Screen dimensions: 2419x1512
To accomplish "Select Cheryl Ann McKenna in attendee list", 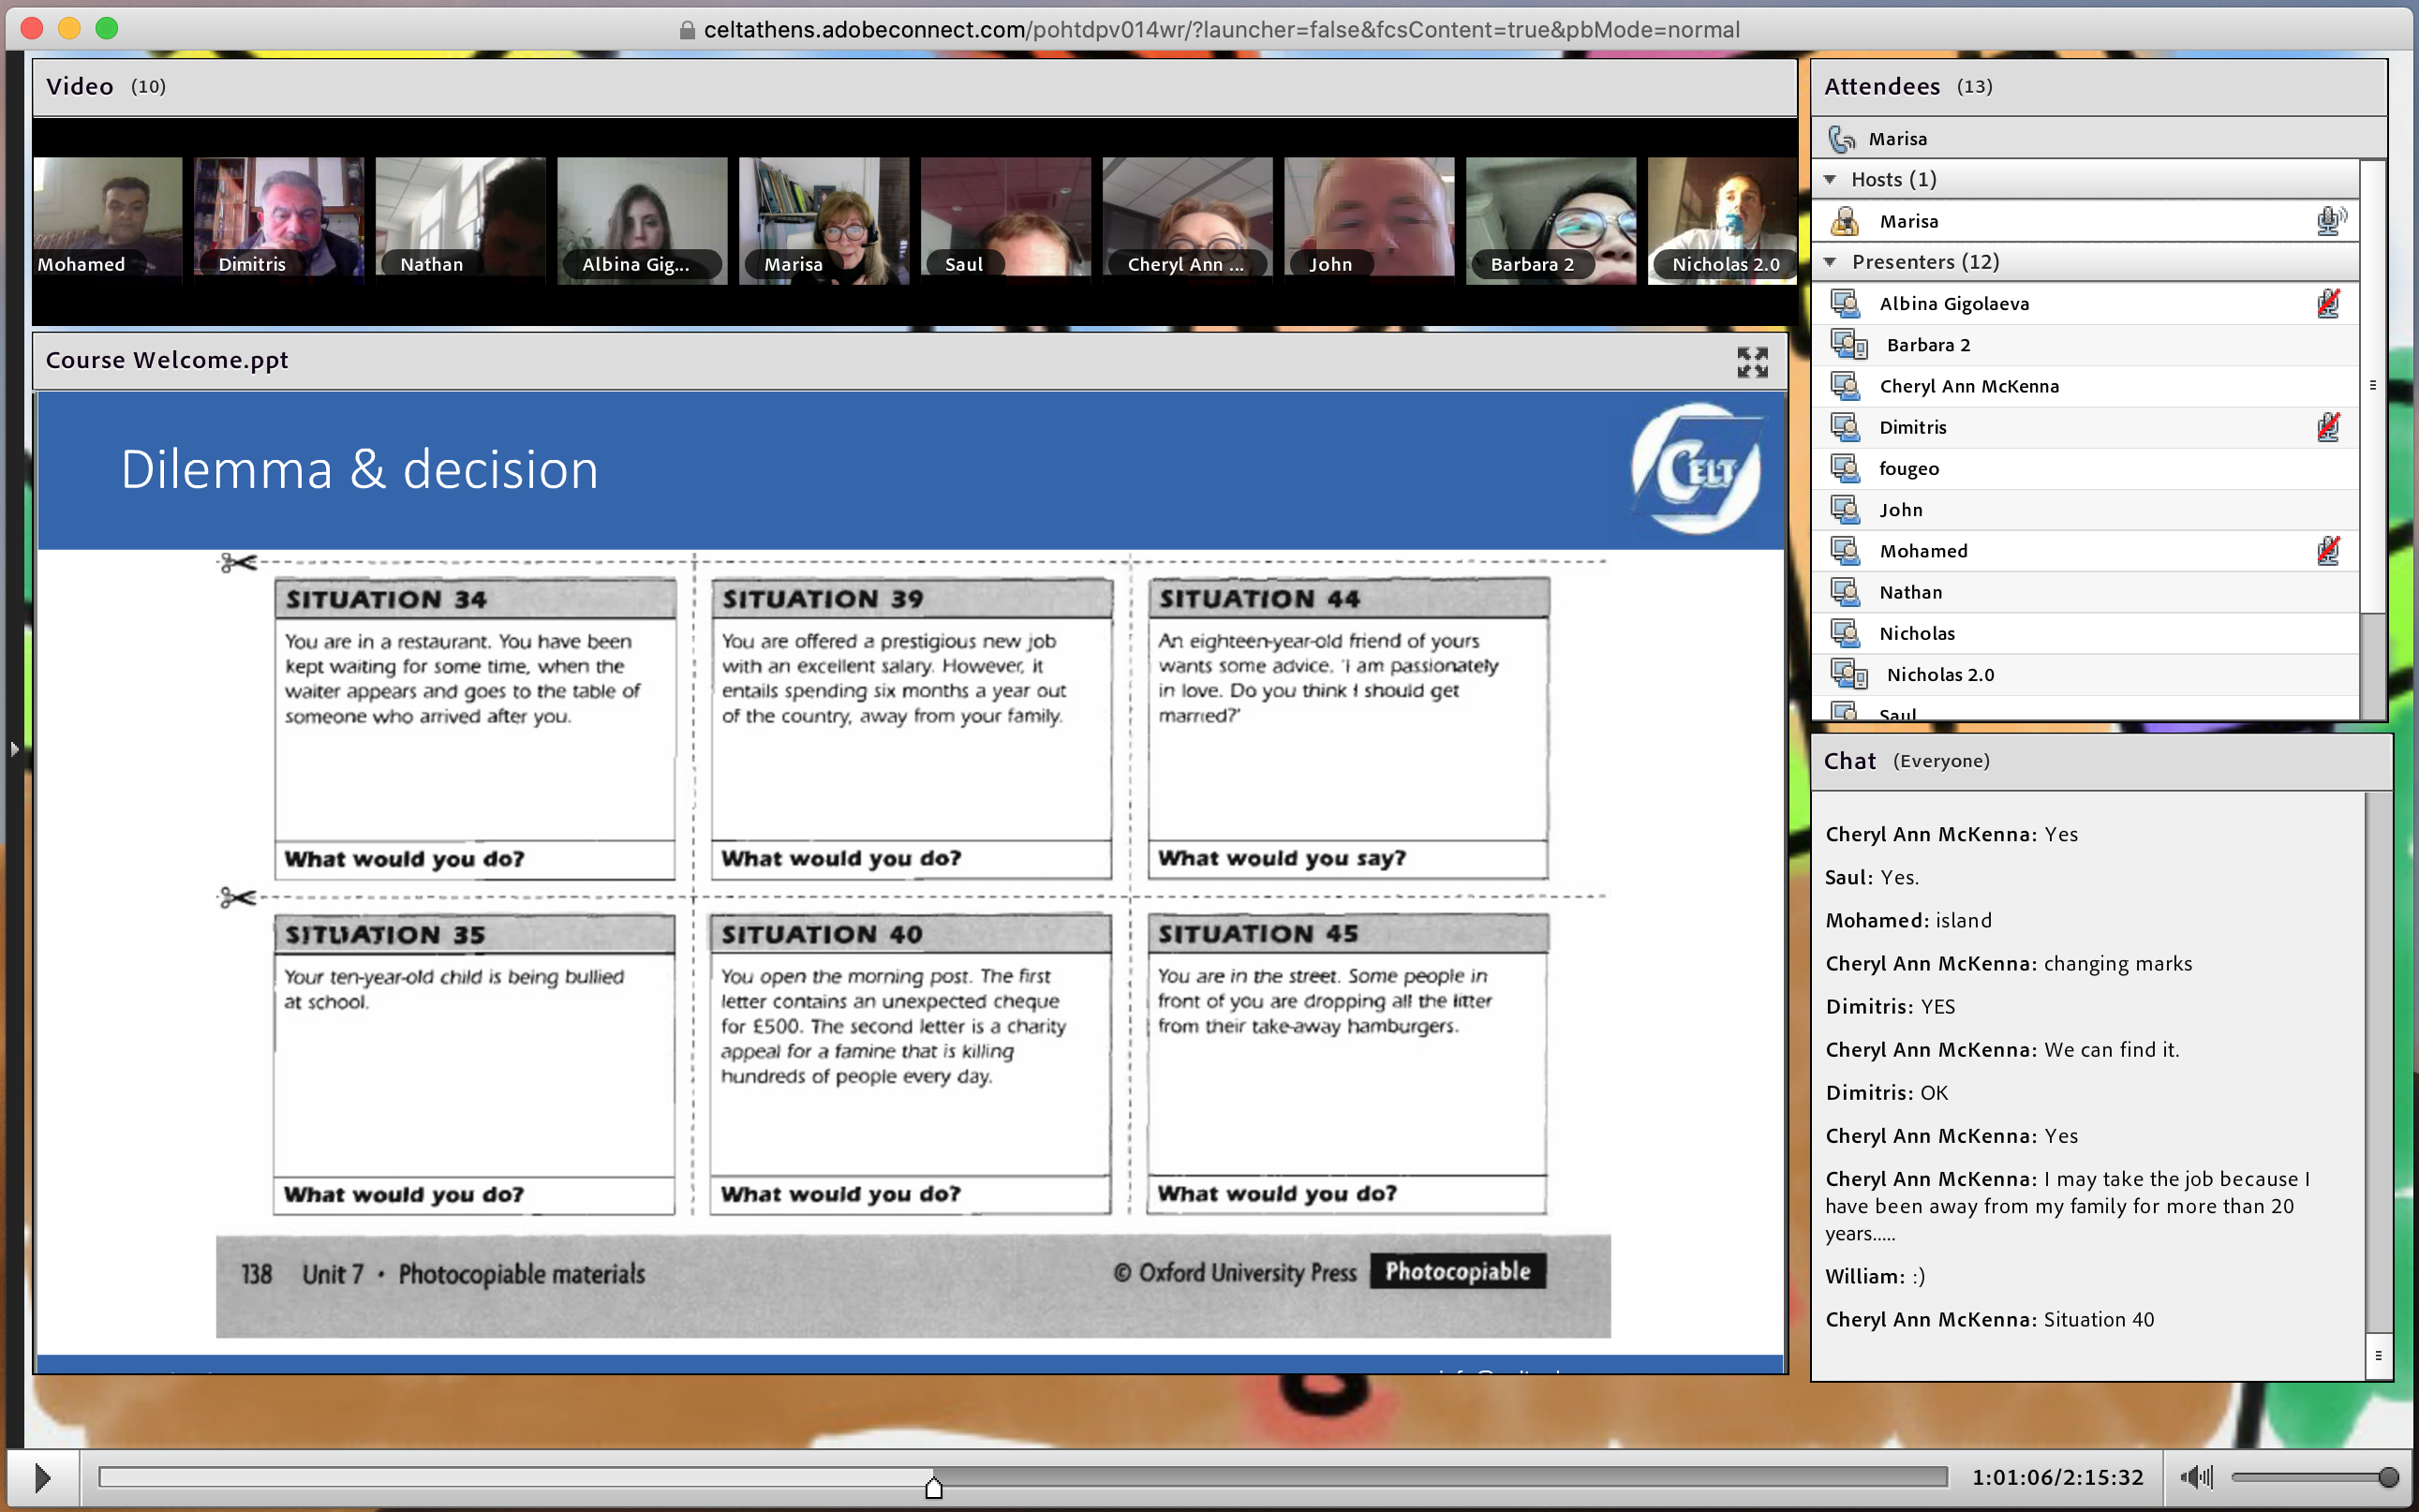I will point(1968,386).
